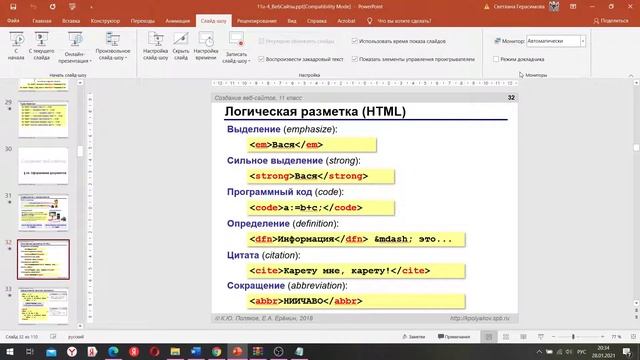Open Windows Start menu
Image resolution: width=640 pixels, height=360 pixels.
9,351
